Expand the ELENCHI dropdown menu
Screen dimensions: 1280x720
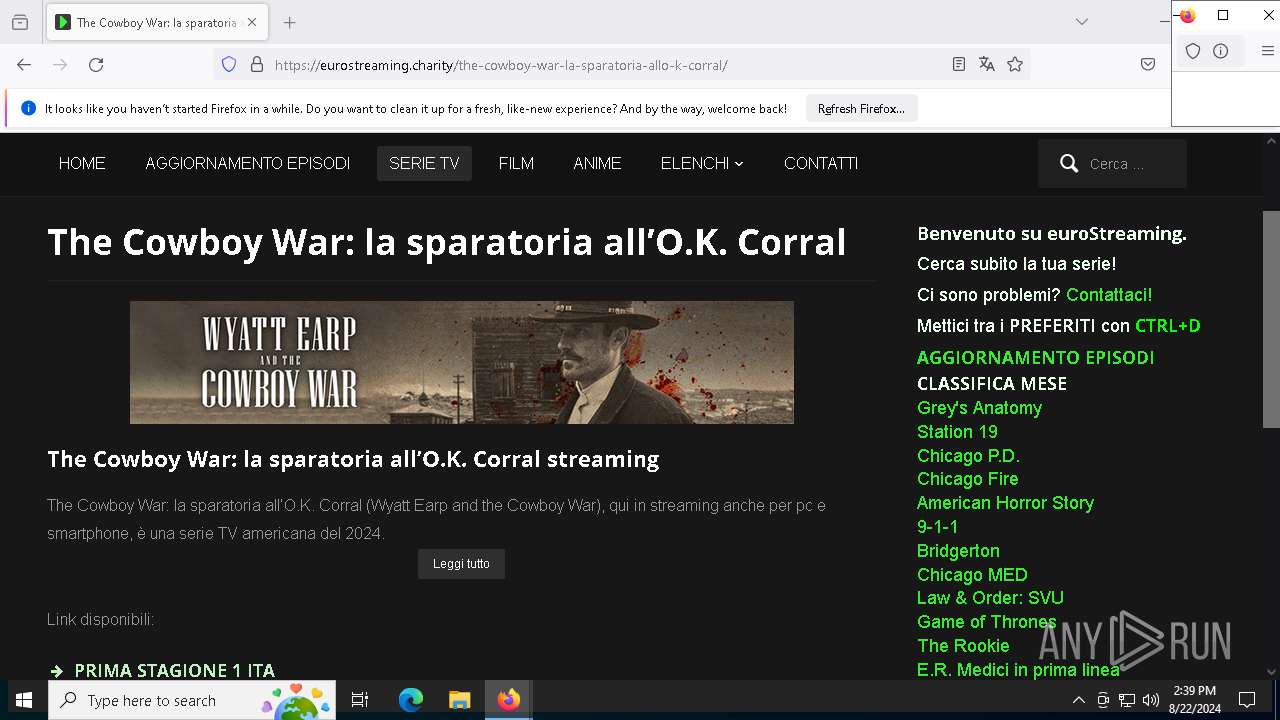(x=702, y=164)
